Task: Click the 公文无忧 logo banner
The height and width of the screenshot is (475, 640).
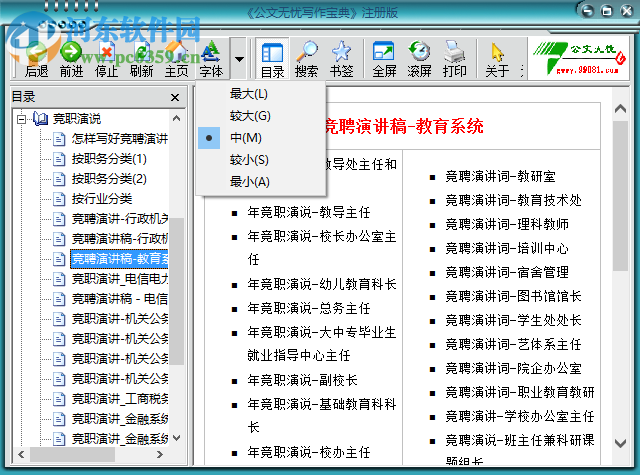Action: (579, 59)
